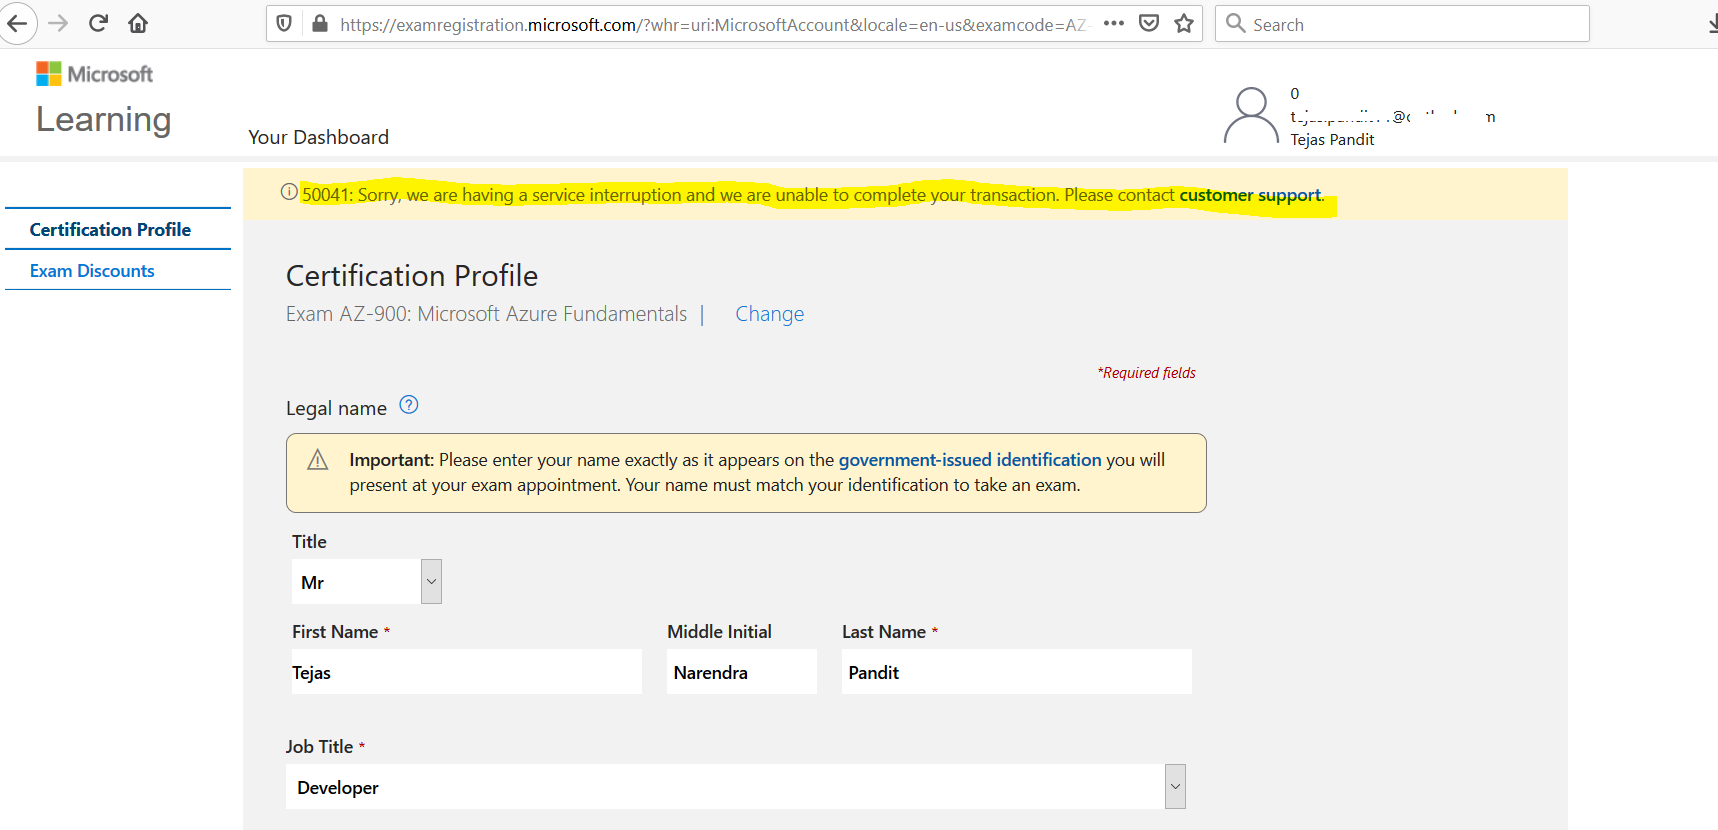The image size is (1718, 830).
Task: Click the info icon beside error 50041
Action: coord(289,192)
